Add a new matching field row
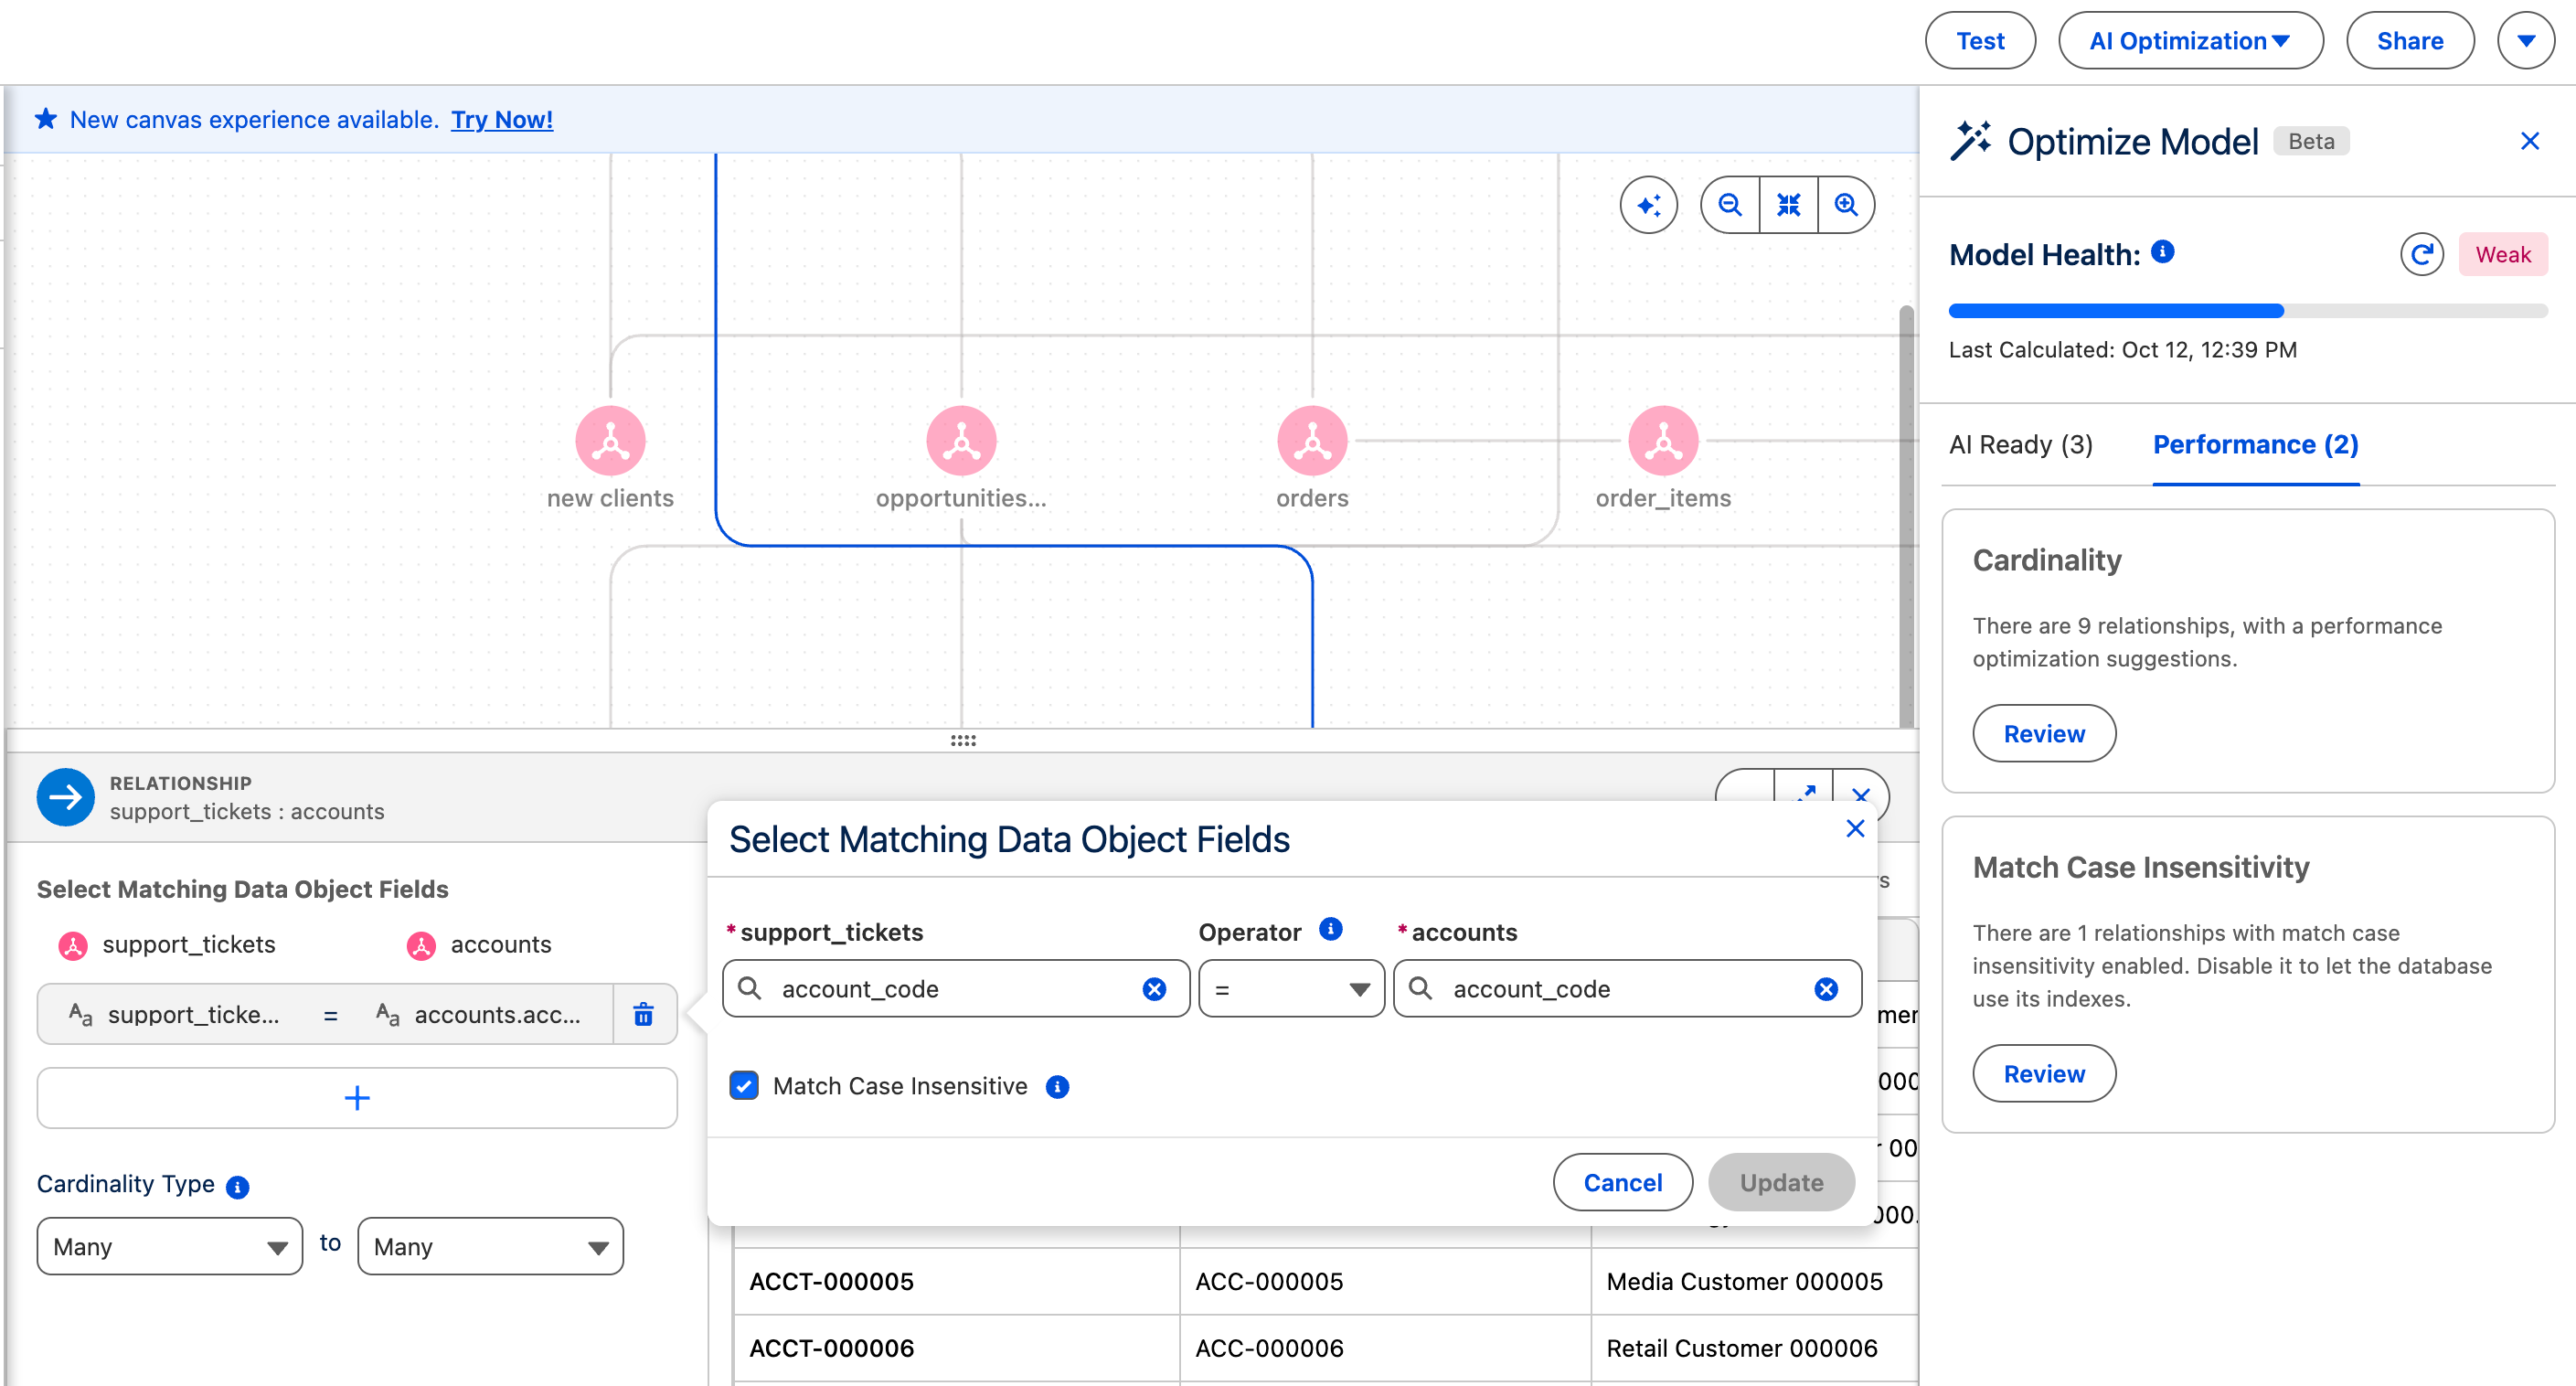Screen dimensions: 2576x1386 click(357, 1098)
